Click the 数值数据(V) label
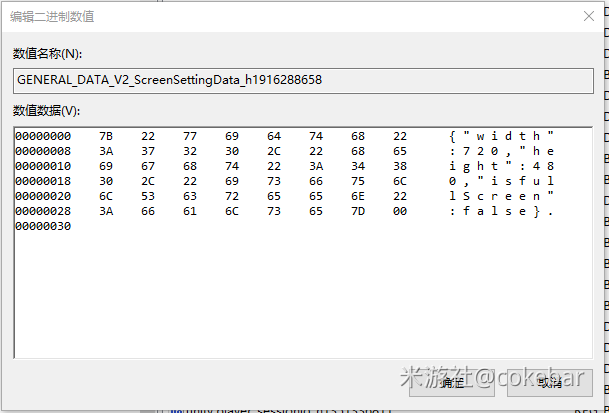 point(46,111)
